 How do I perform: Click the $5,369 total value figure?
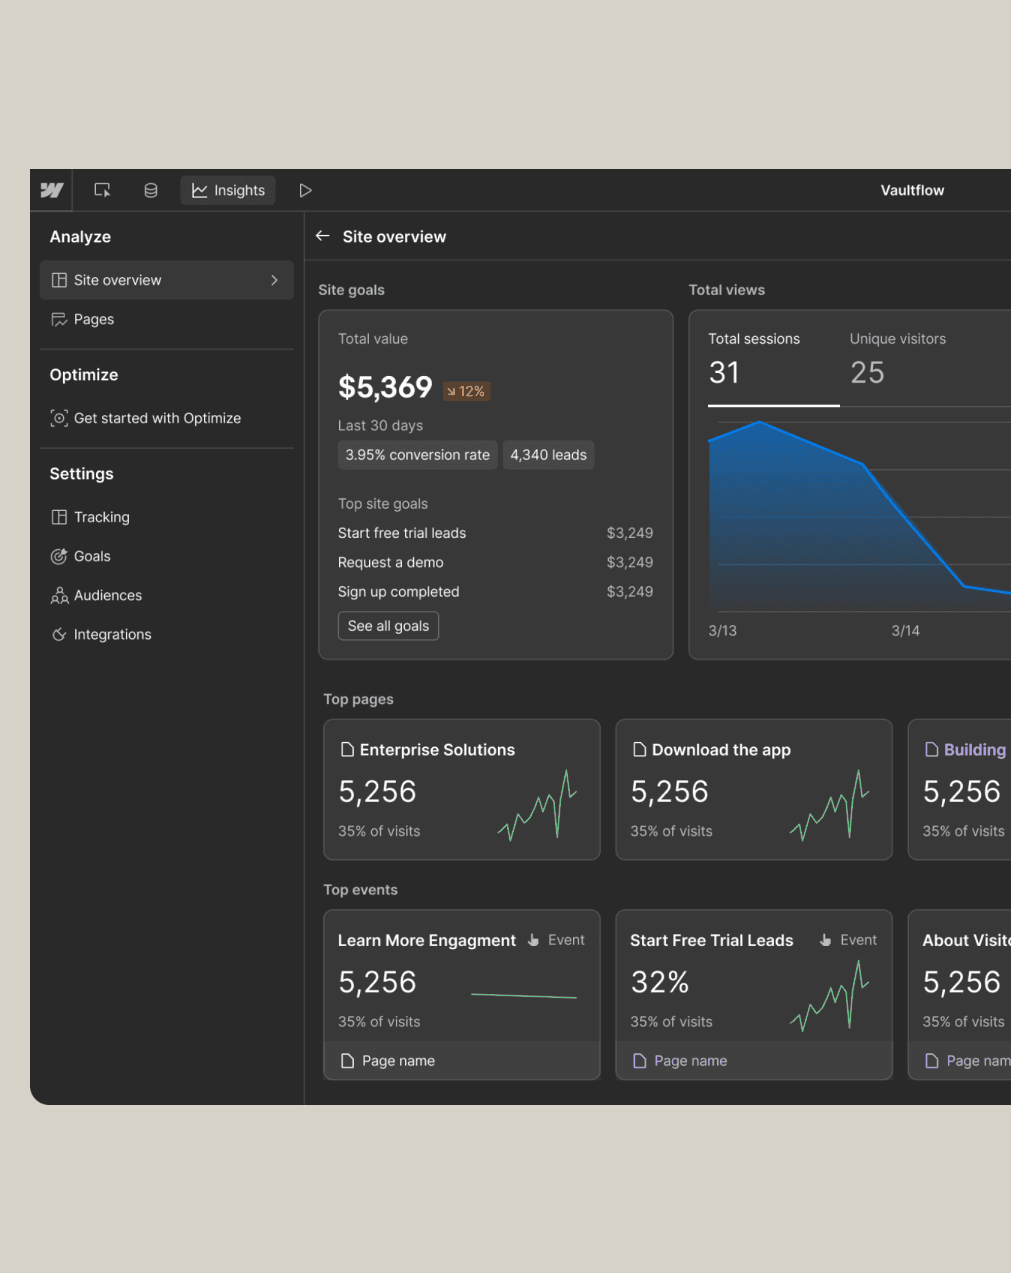pos(385,387)
